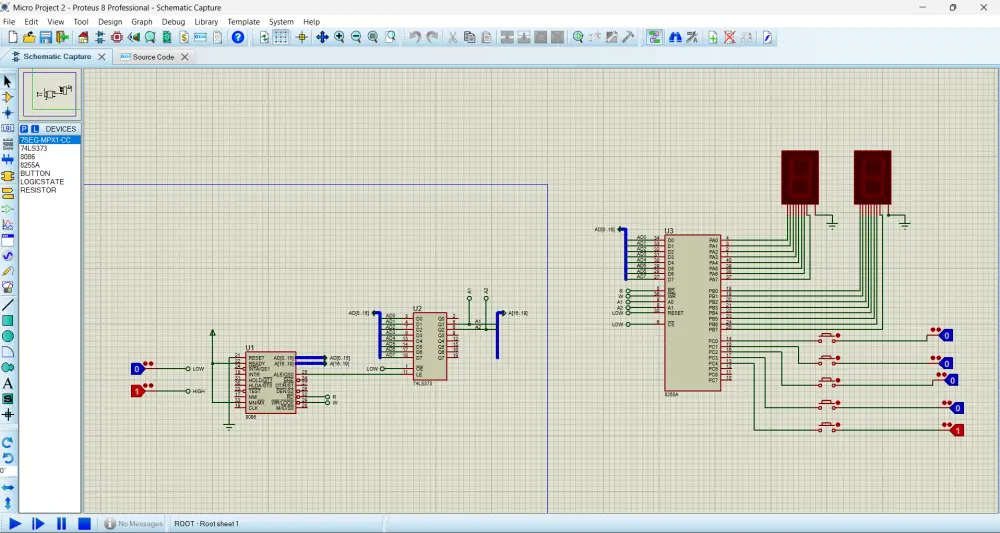Click the Undo arrow in the toolbar

tap(415, 38)
